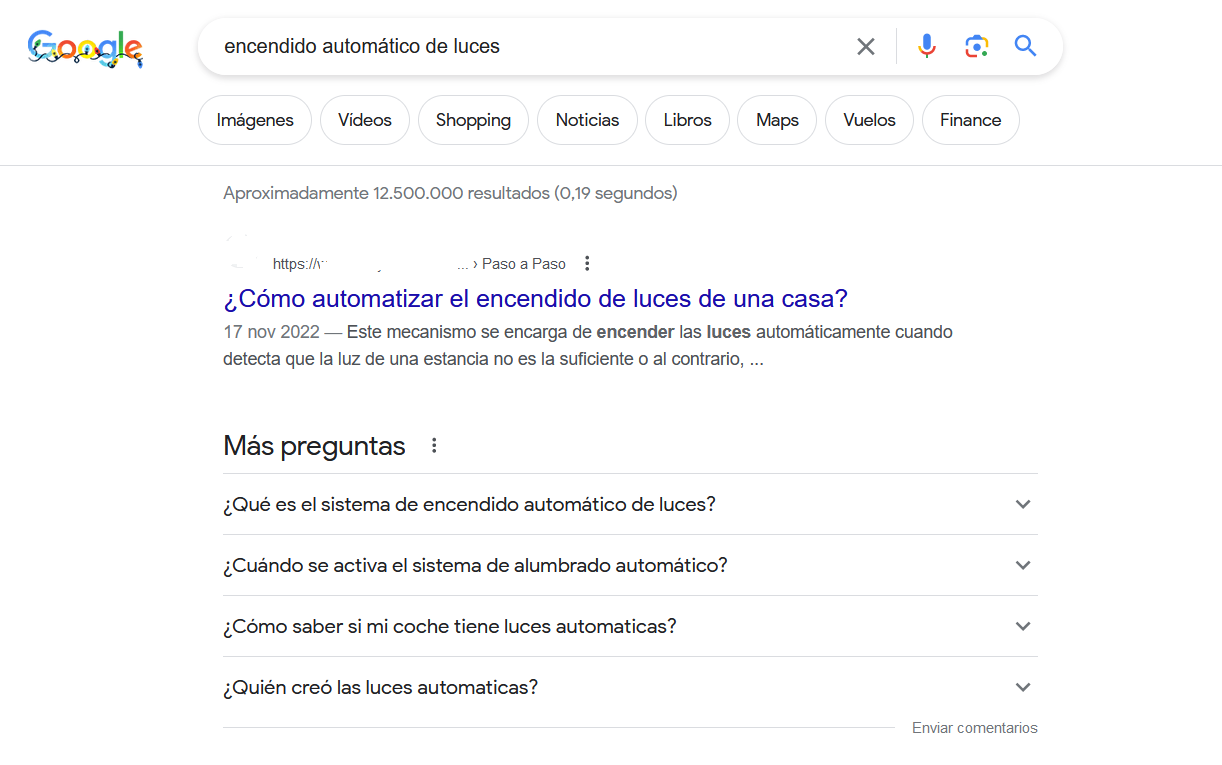This screenshot has height=765, width=1222.
Task: Switch to the Shopping results
Action: coord(472,119)
